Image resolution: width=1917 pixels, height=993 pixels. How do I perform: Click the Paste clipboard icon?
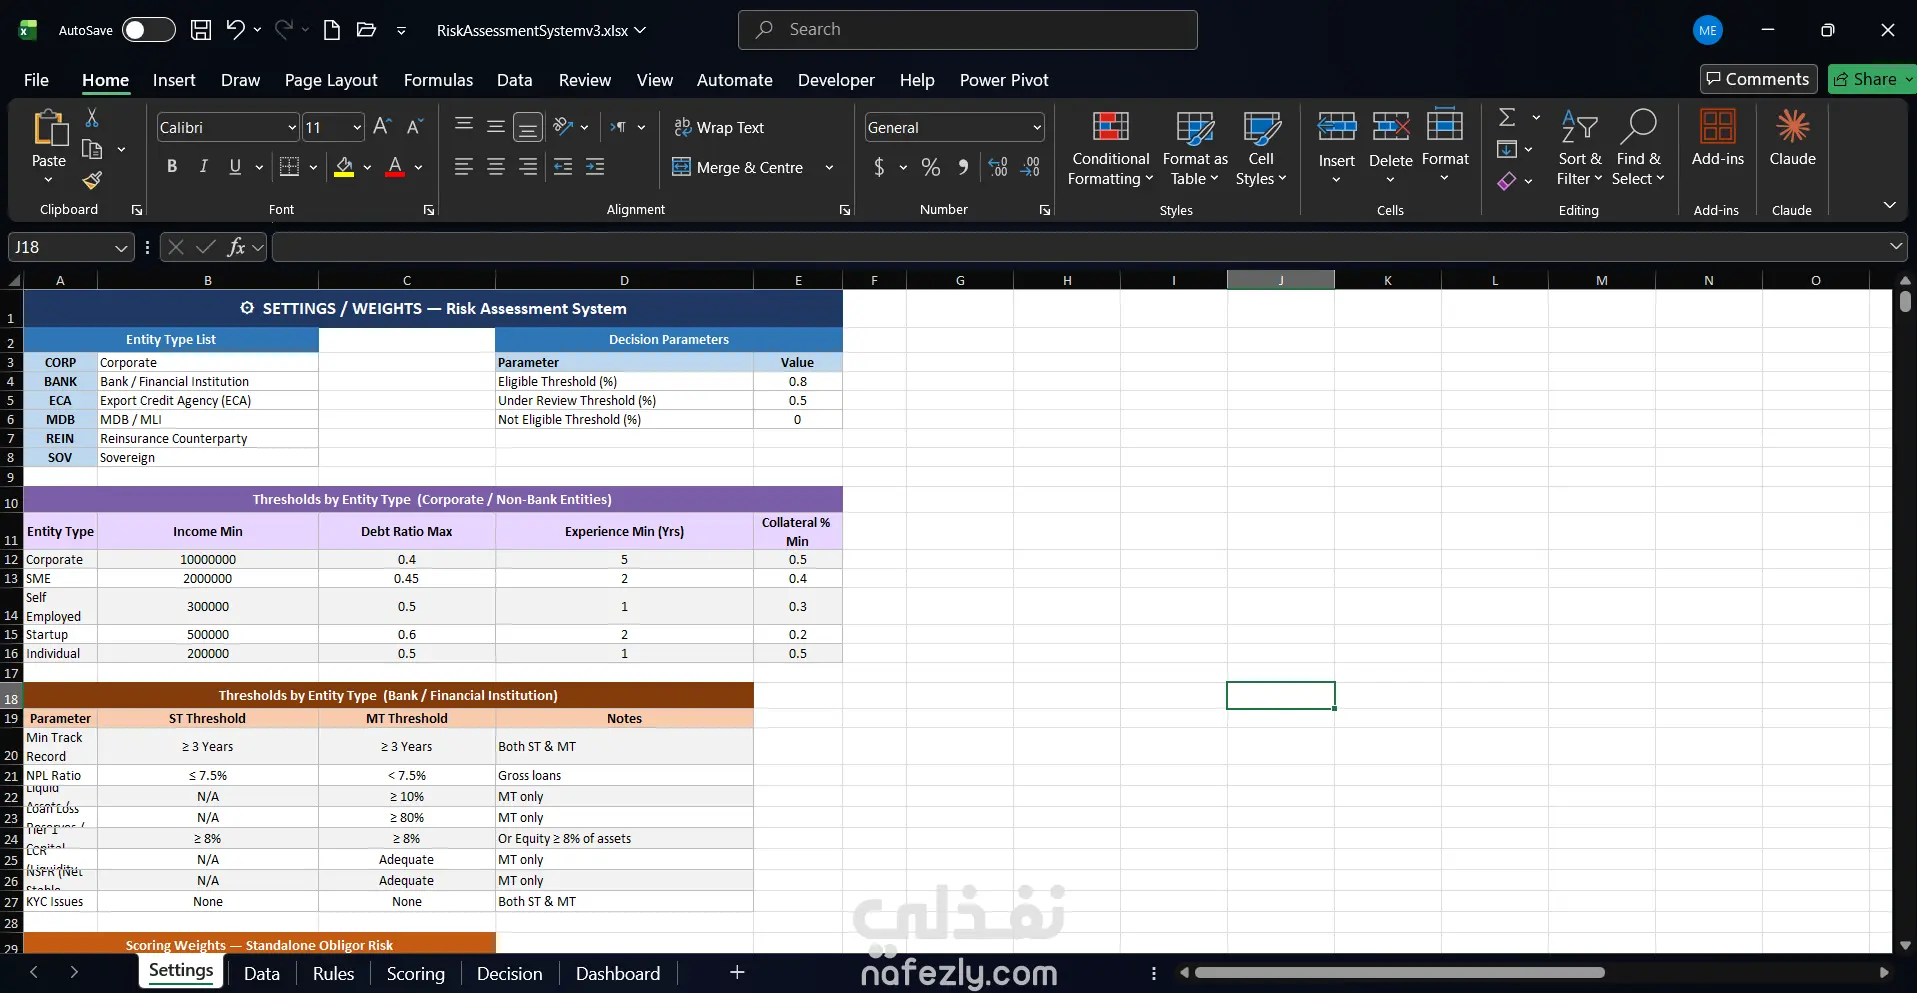(x=49, y=129)
